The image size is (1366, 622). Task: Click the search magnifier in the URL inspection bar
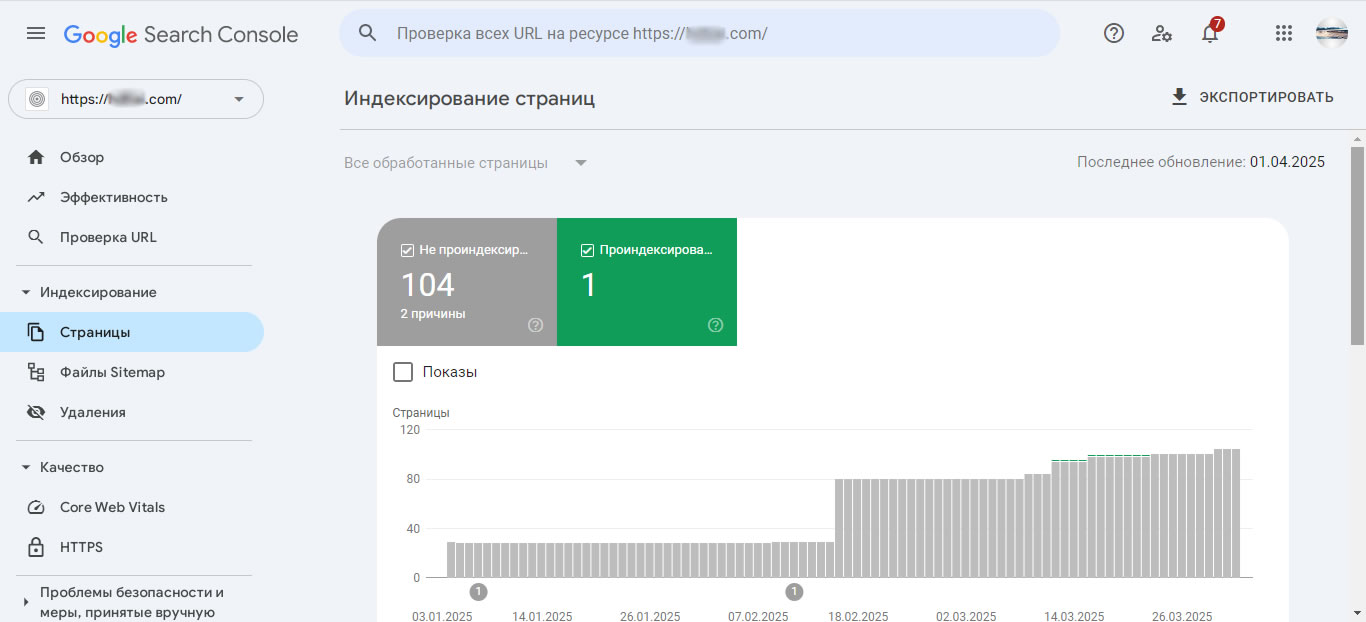pyautogui.click(x=367, y=32)
